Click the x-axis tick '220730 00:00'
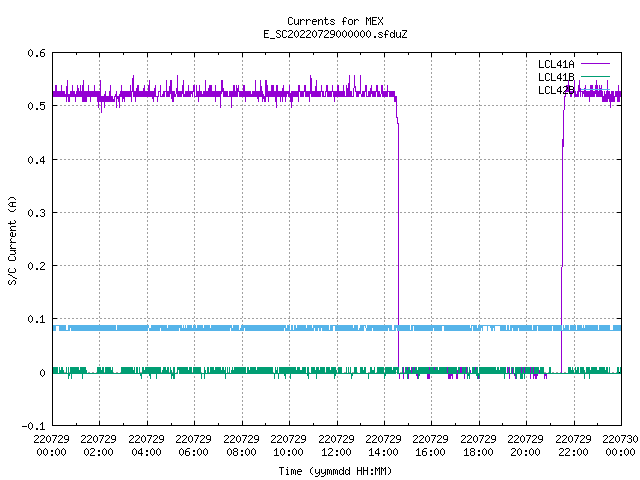This screenshot has width=640, height=480. [x=620, y=445]
